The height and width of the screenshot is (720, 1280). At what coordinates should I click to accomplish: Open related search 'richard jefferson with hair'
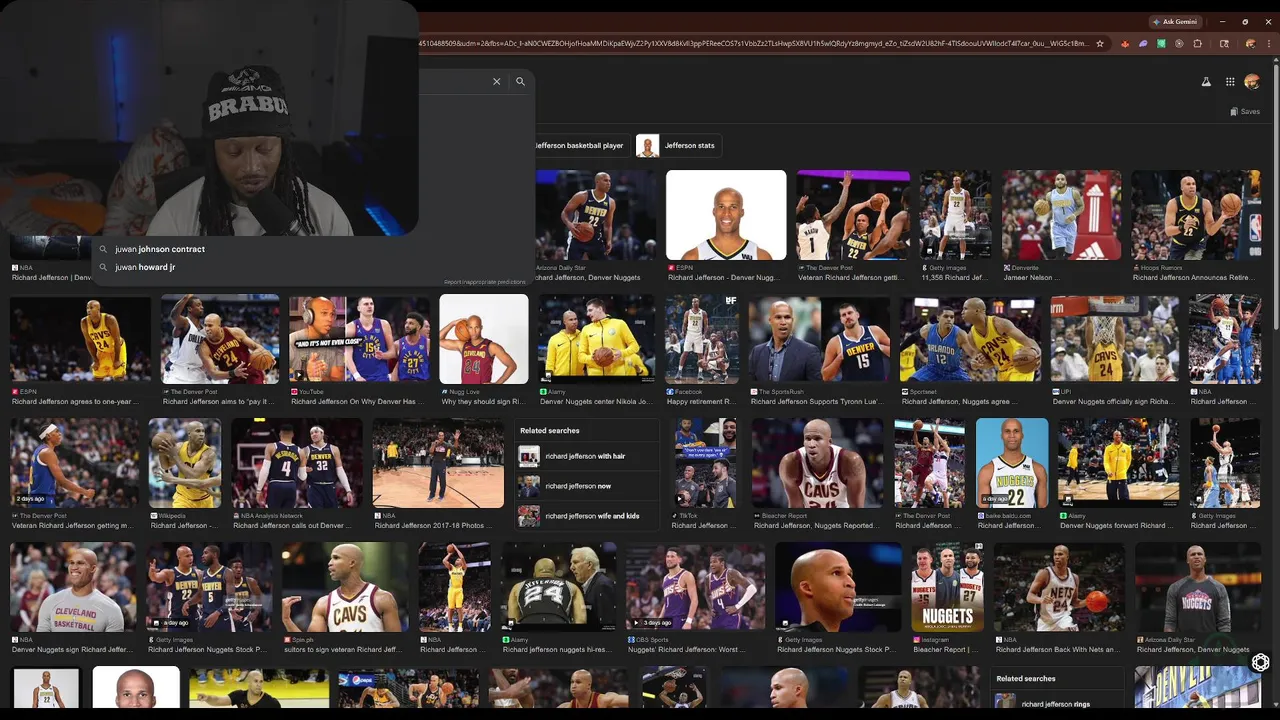coord(587,456)
